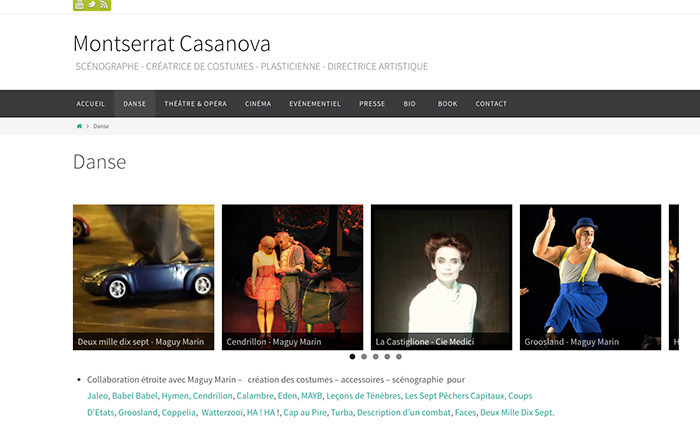Follow the Cendrillon text link
Screen dimensions: 700x427
(212, 396)
